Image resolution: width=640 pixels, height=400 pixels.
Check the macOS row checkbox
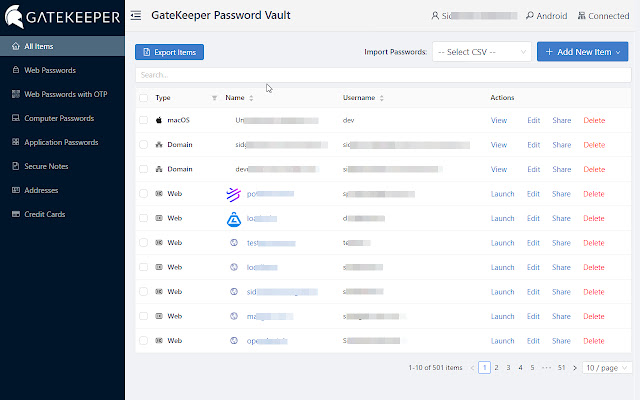click(144, 120)
